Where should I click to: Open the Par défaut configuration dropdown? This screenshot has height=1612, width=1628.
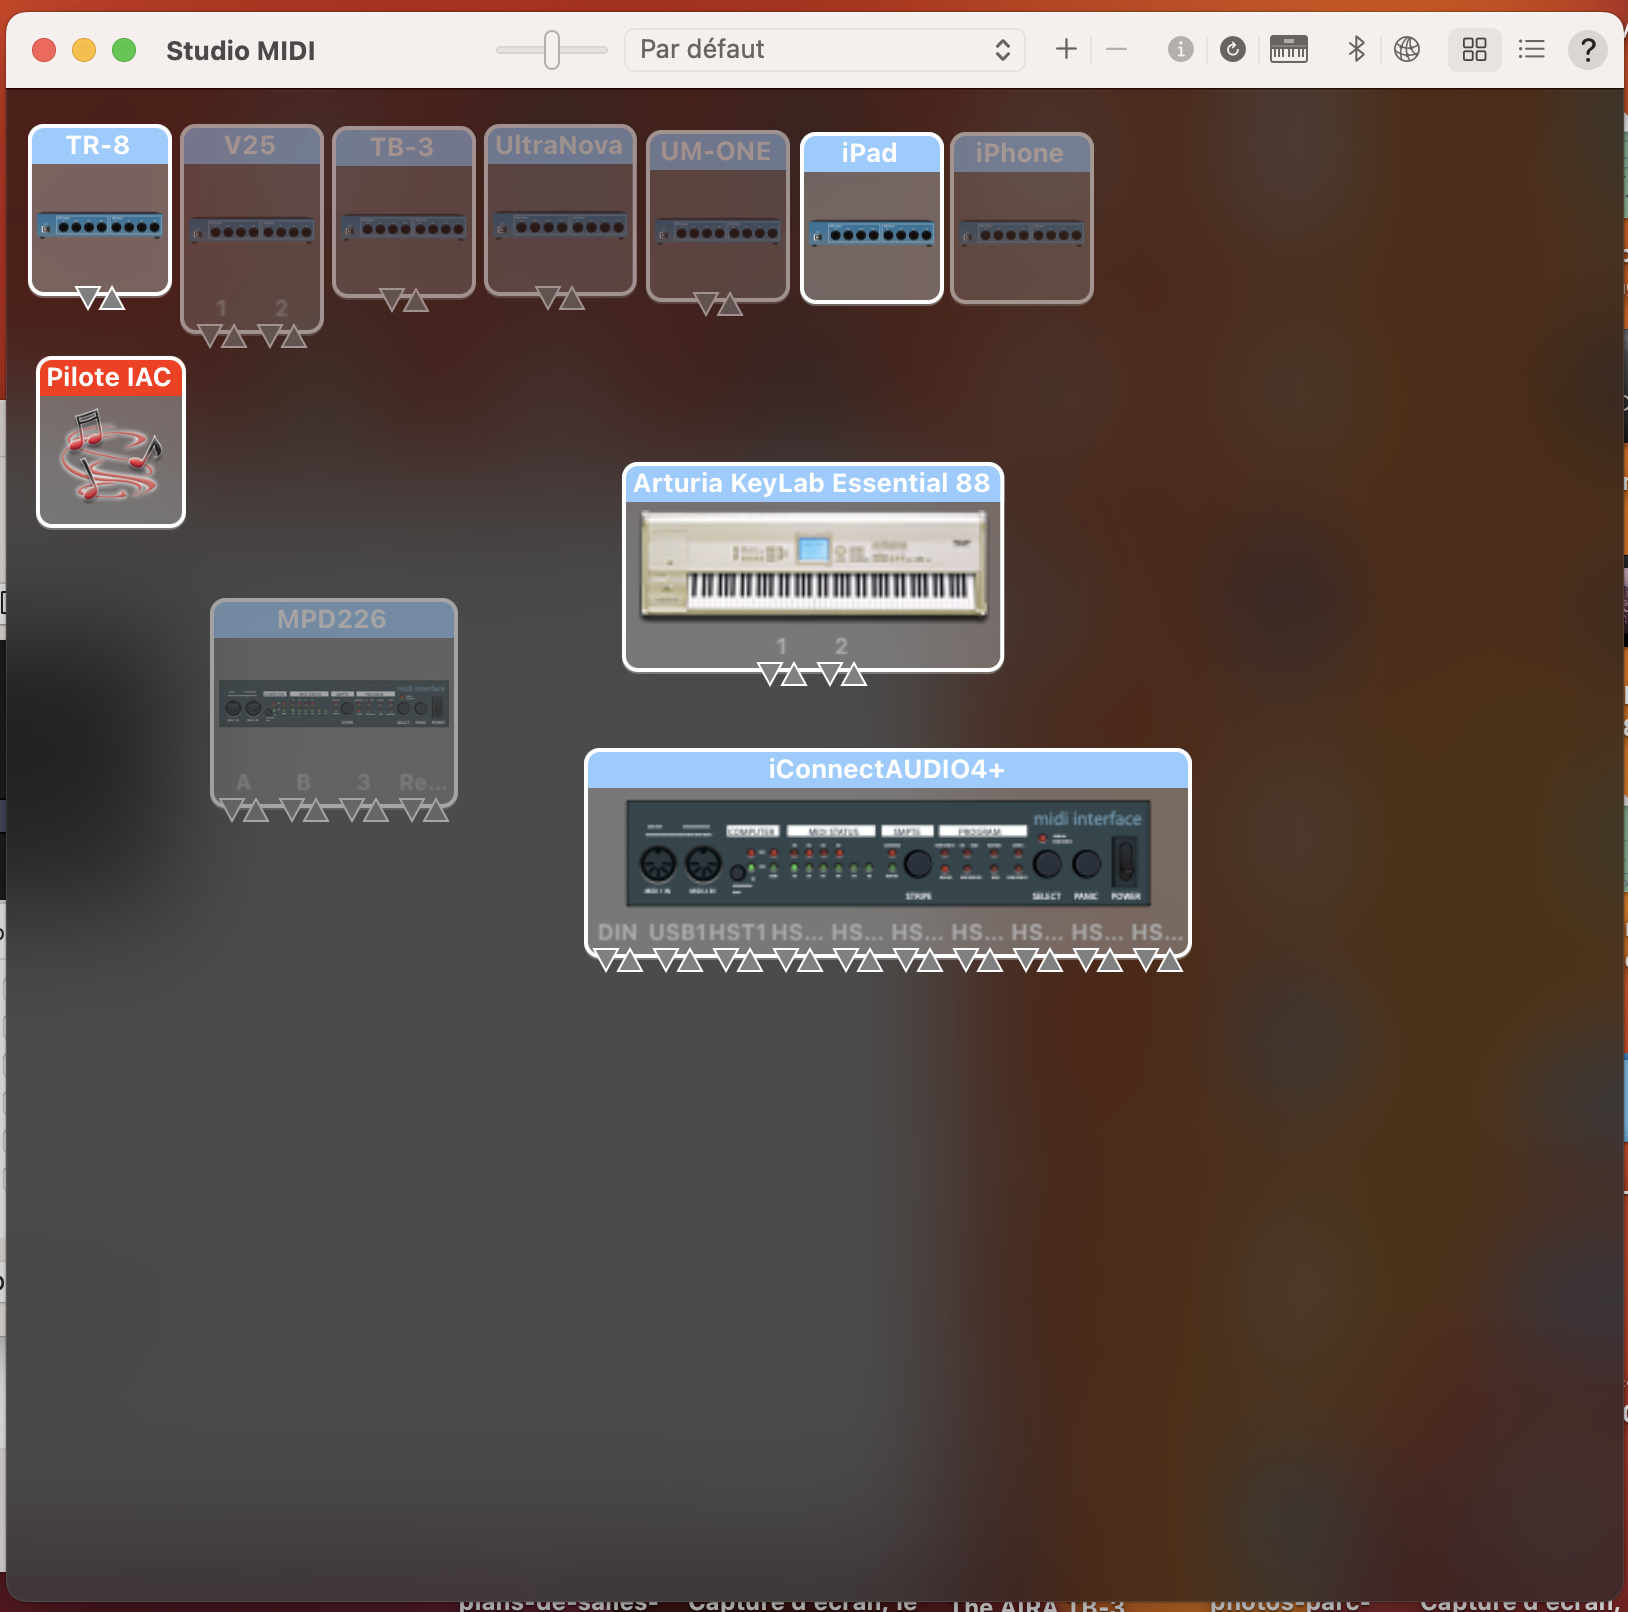(x=825, y=49)
